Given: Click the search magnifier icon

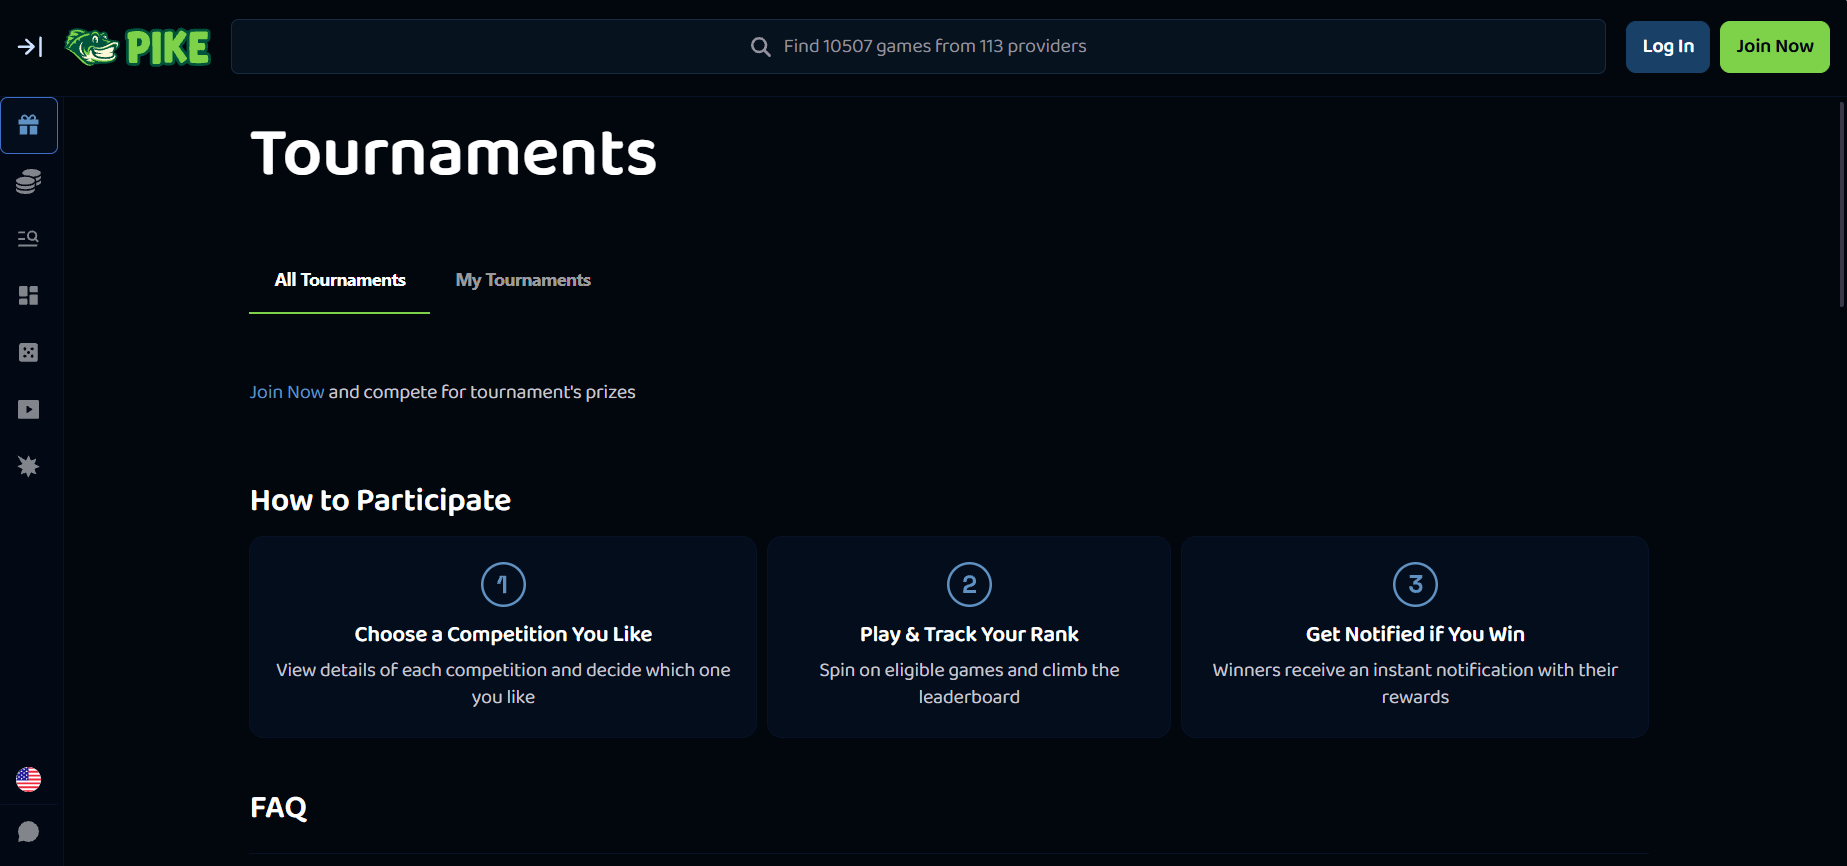Looking at the screenshot, I should tap(761, 47).
